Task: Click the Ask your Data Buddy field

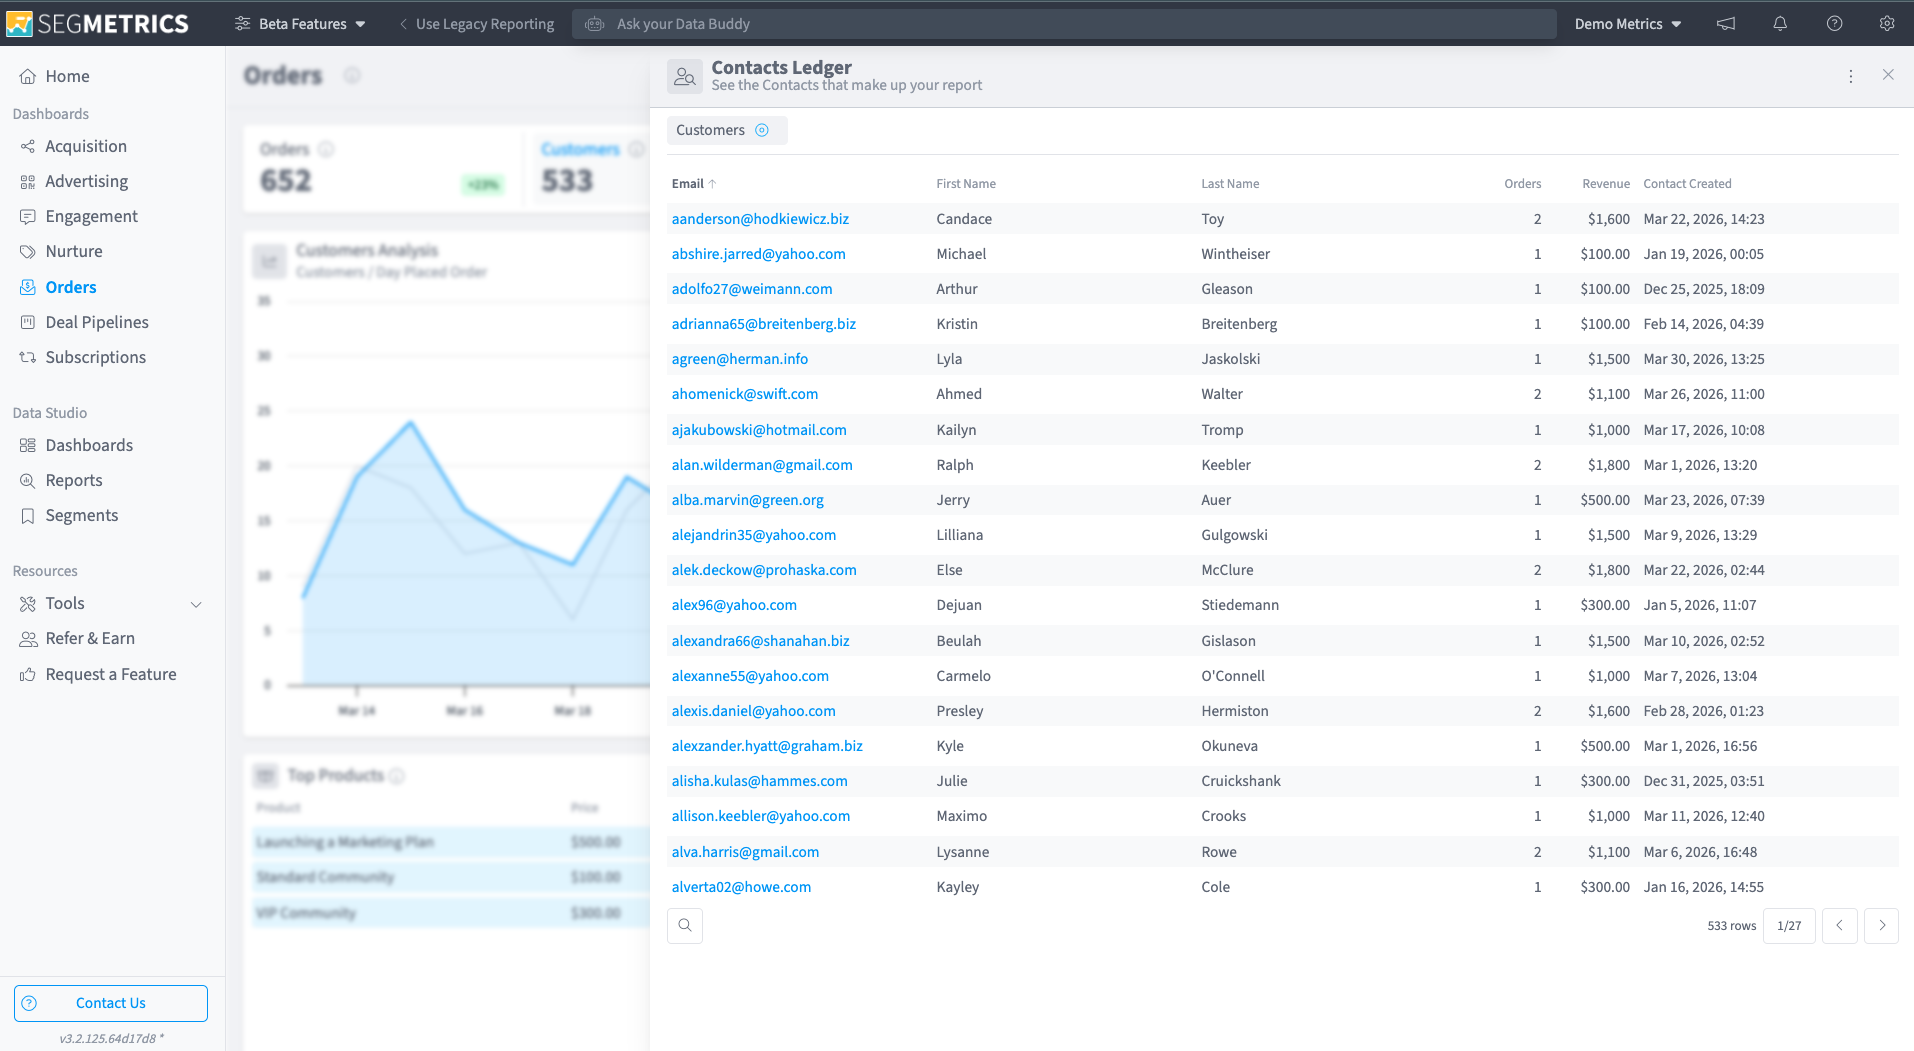Action: 1064,24
